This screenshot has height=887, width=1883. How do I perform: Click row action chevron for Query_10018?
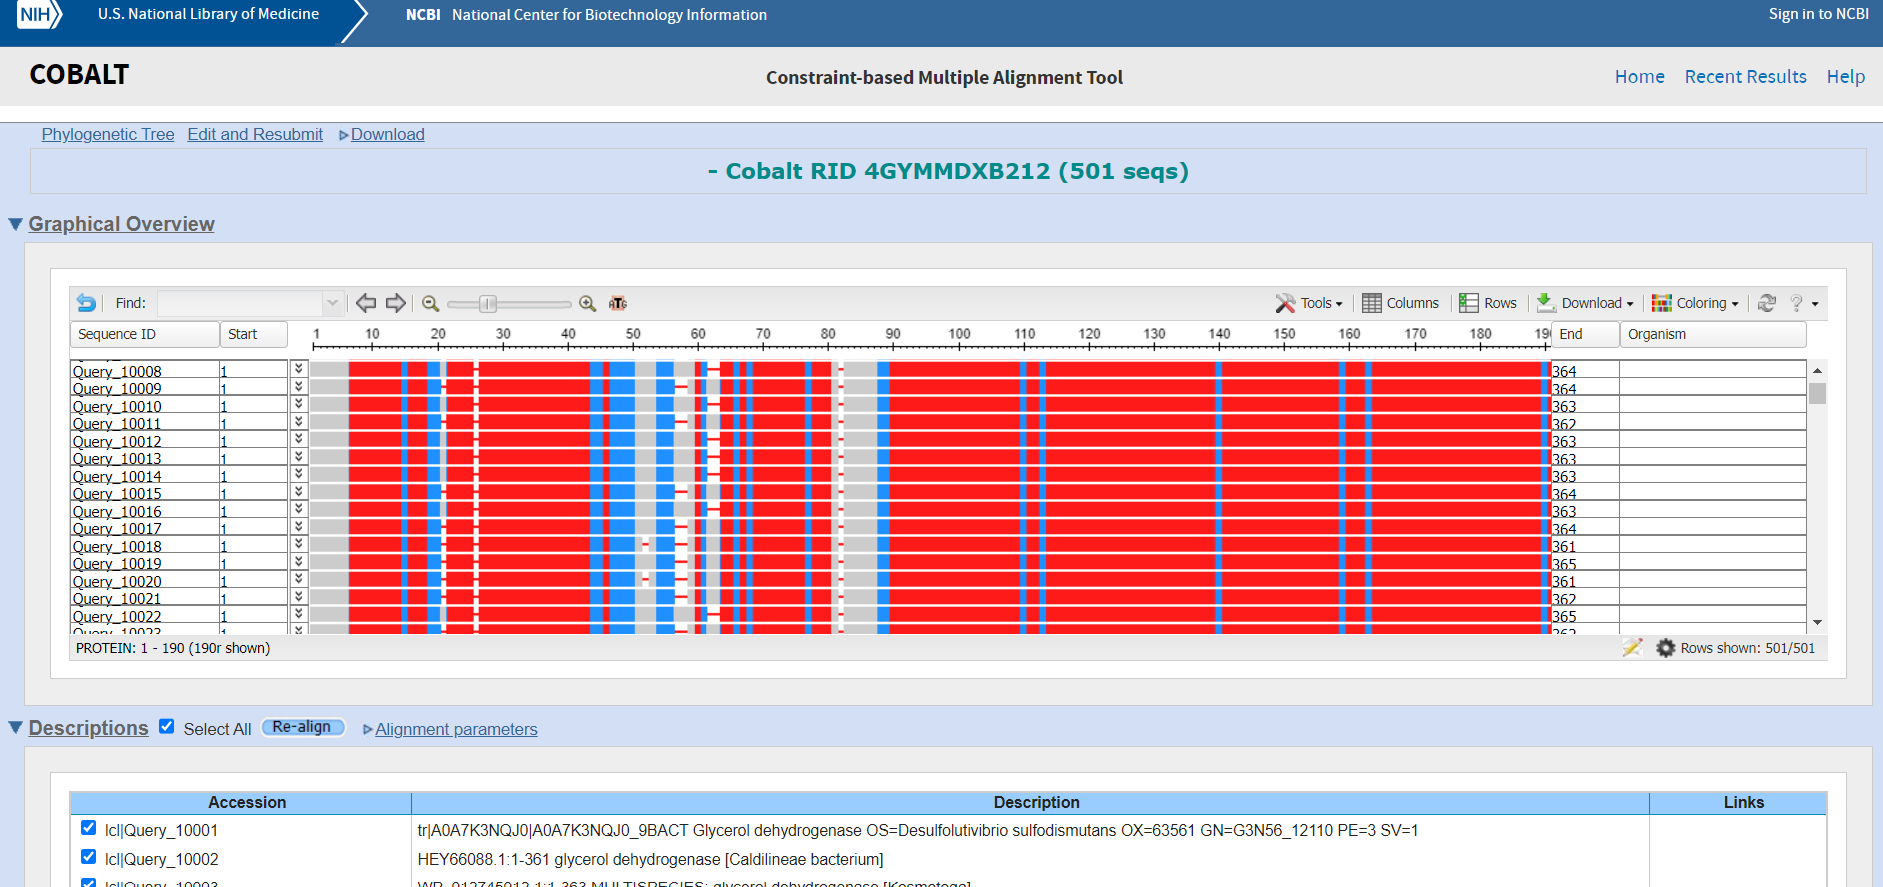coord(298,544)
